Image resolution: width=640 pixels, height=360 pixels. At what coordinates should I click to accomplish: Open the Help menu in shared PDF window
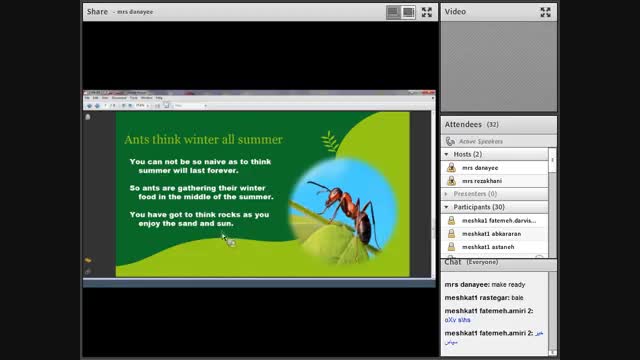pyautogui.click(x=159, y=98)
